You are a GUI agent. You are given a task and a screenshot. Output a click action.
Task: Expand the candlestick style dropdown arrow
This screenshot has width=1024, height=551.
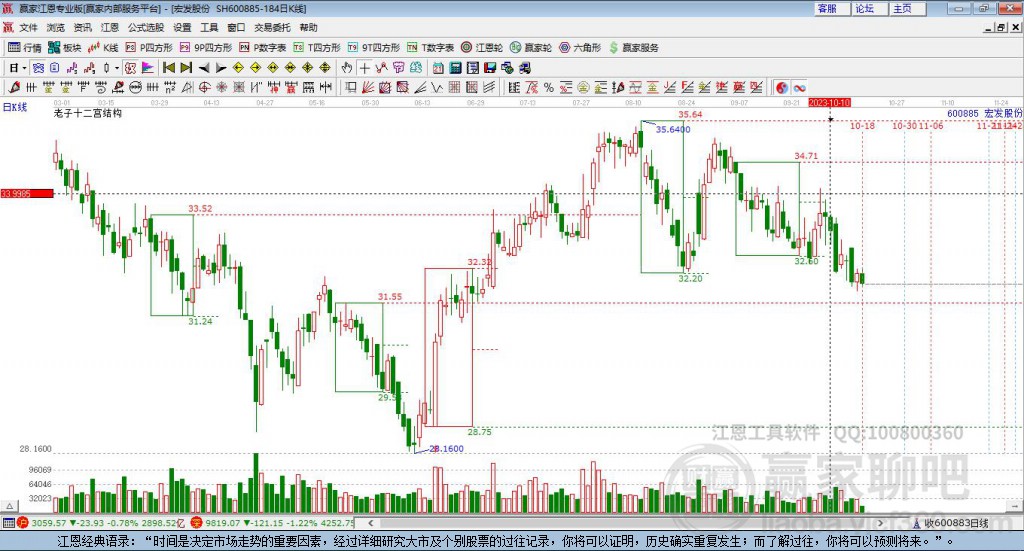pyautogui.click(x=117, y=68)
